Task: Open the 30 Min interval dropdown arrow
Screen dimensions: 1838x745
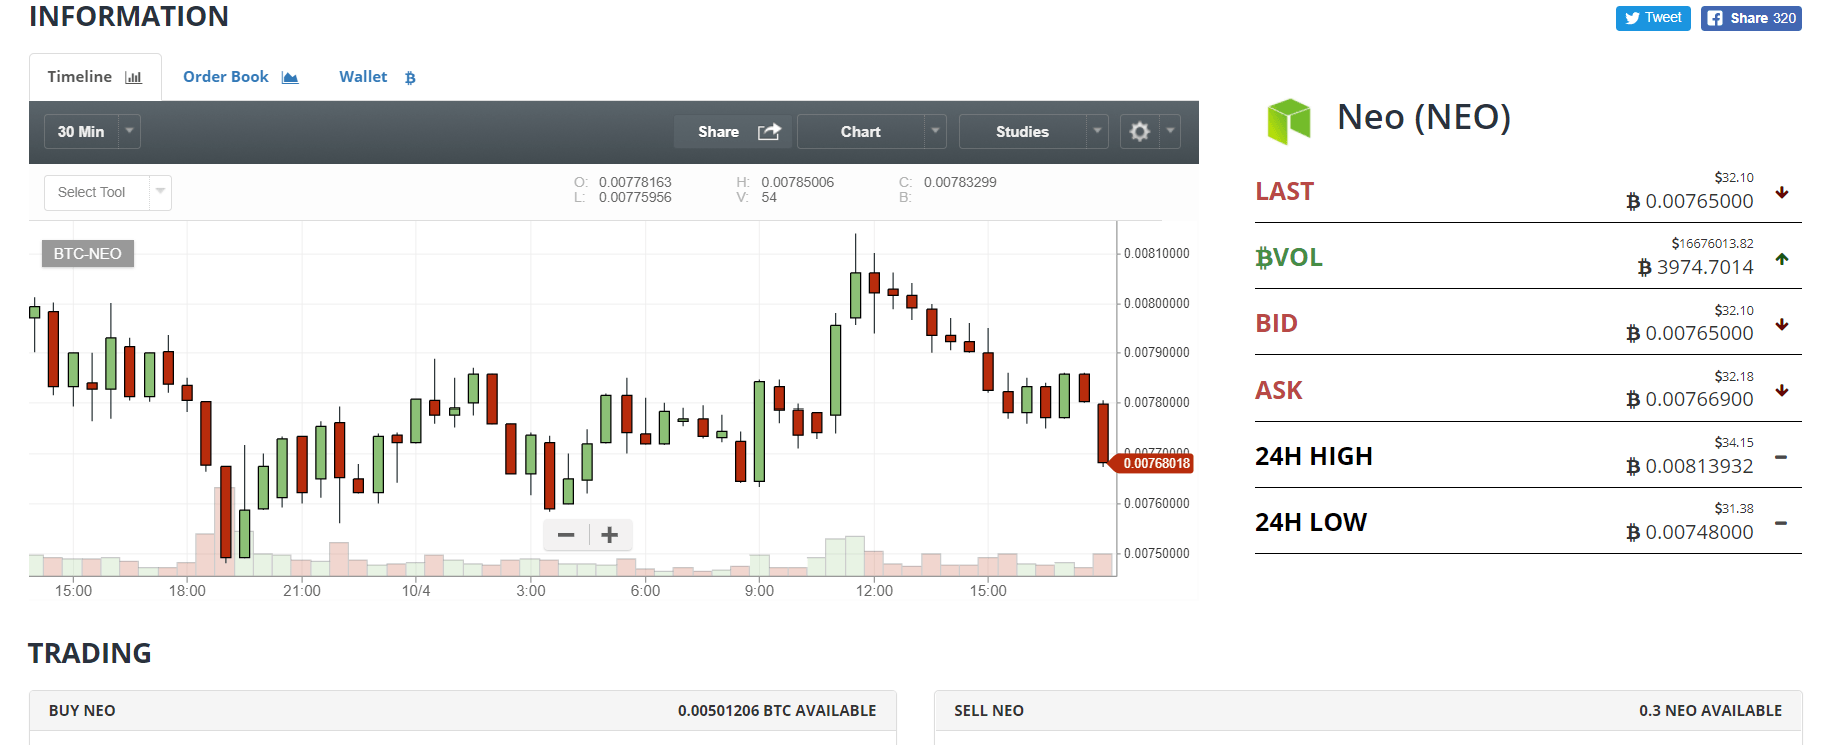Action: [x=129, y=131]
